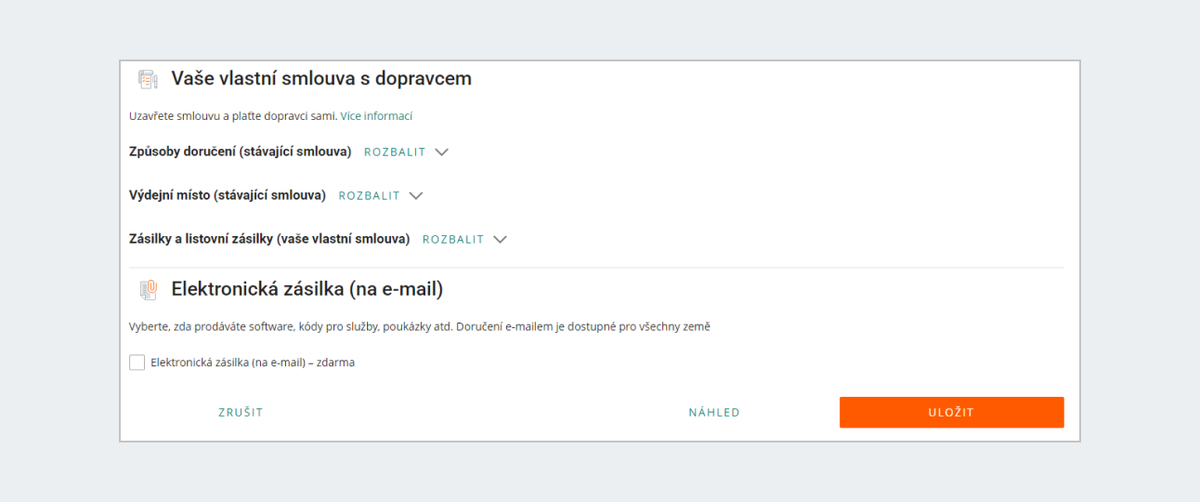Enable the Elektronická zásilka (na e-mail) checkbox
The width and height of the screenshot is (1200, 502).
coord(137,363)
